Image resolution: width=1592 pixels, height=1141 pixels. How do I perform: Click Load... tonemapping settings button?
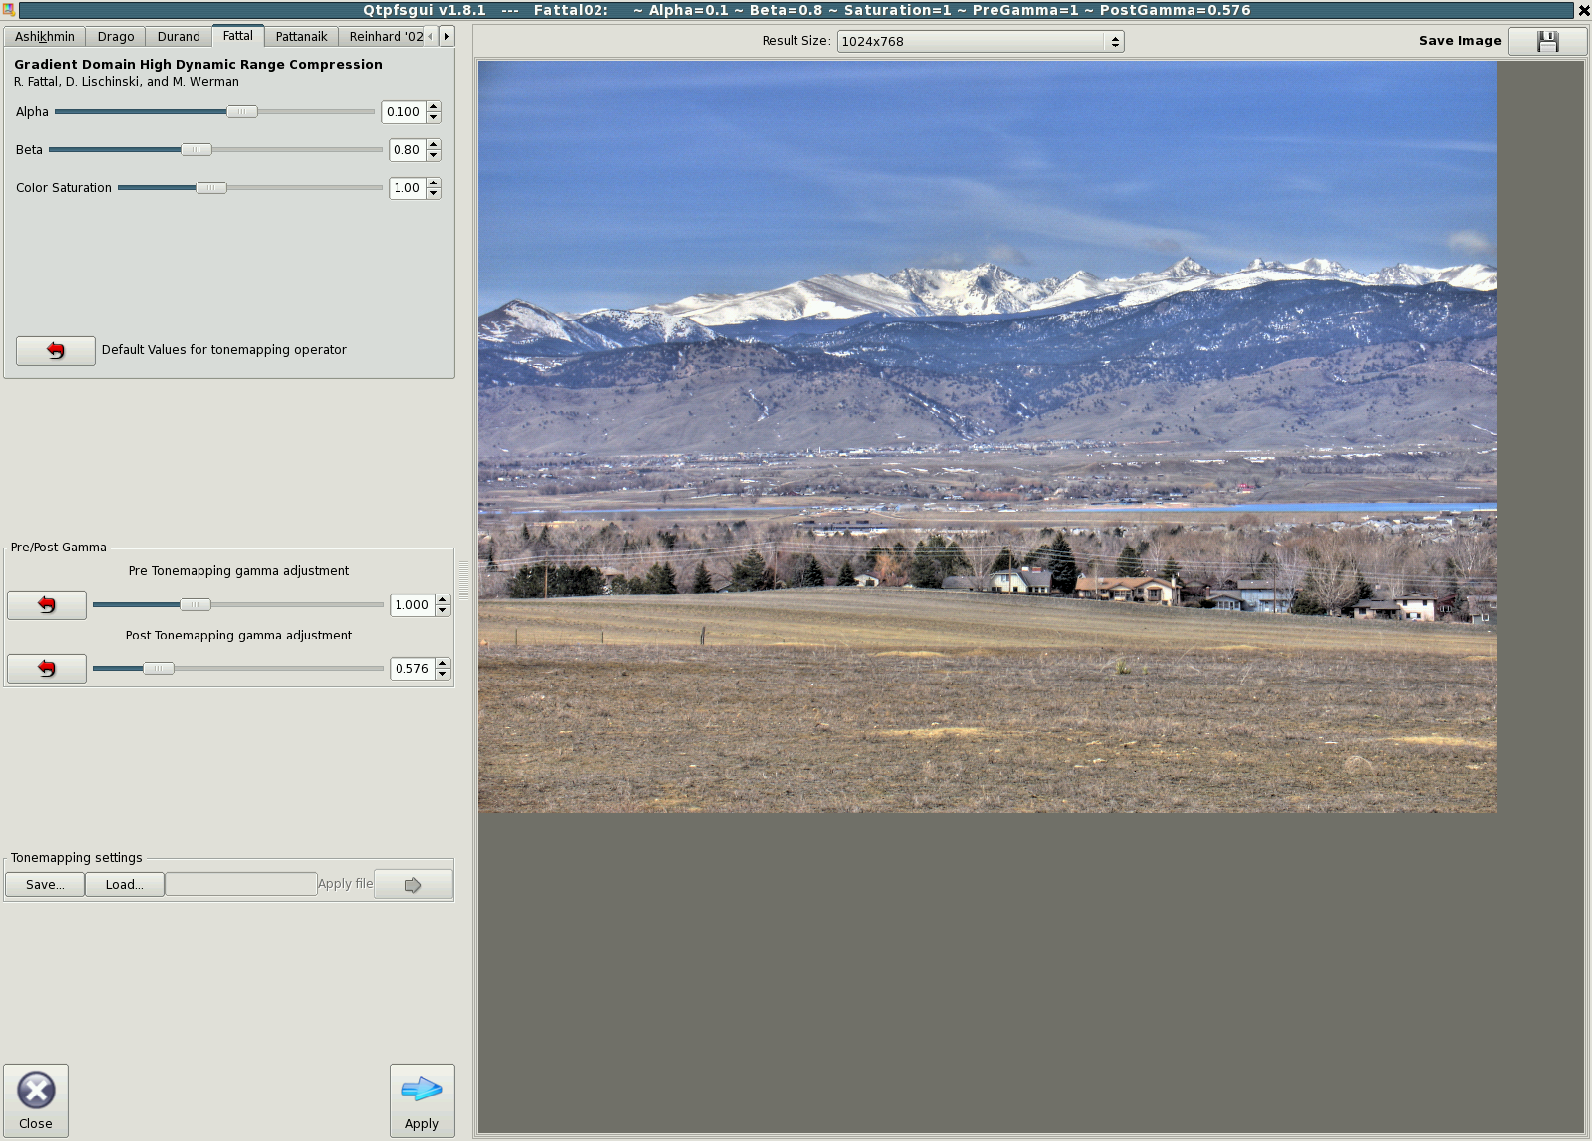tap(125, 885)
